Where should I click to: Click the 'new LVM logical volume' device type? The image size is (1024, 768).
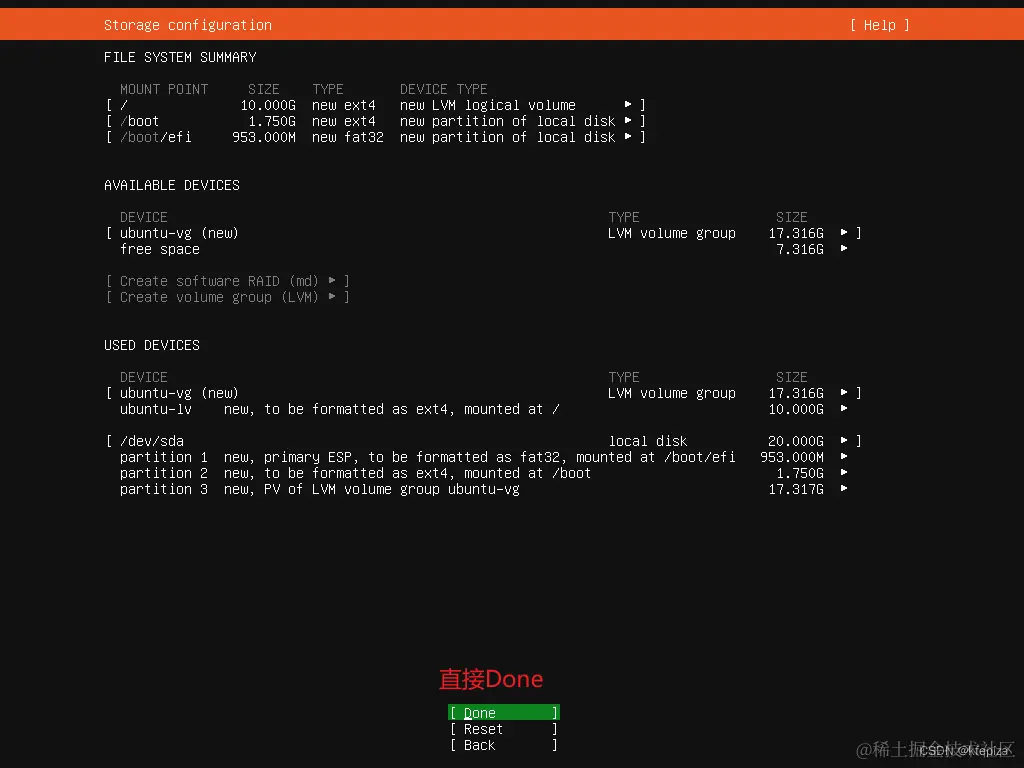coord(488,105)
